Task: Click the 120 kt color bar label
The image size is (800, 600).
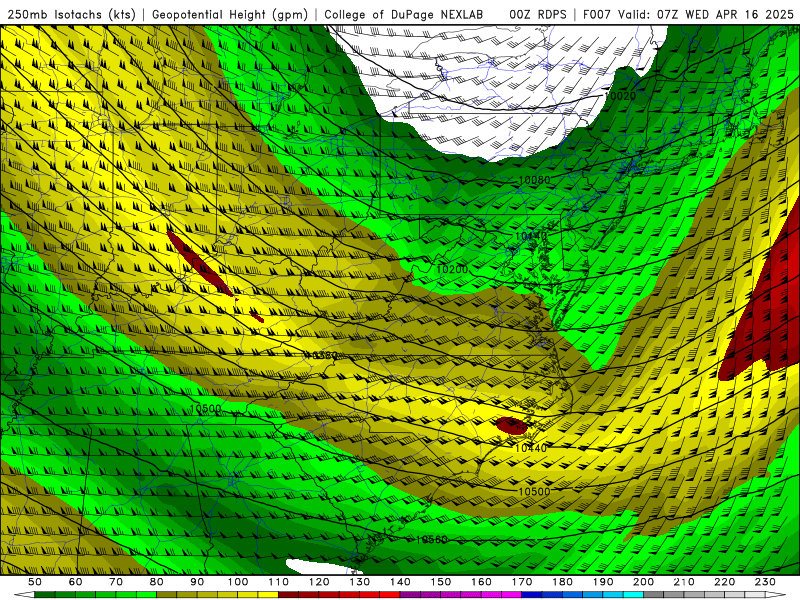Action: click(319, 582)
